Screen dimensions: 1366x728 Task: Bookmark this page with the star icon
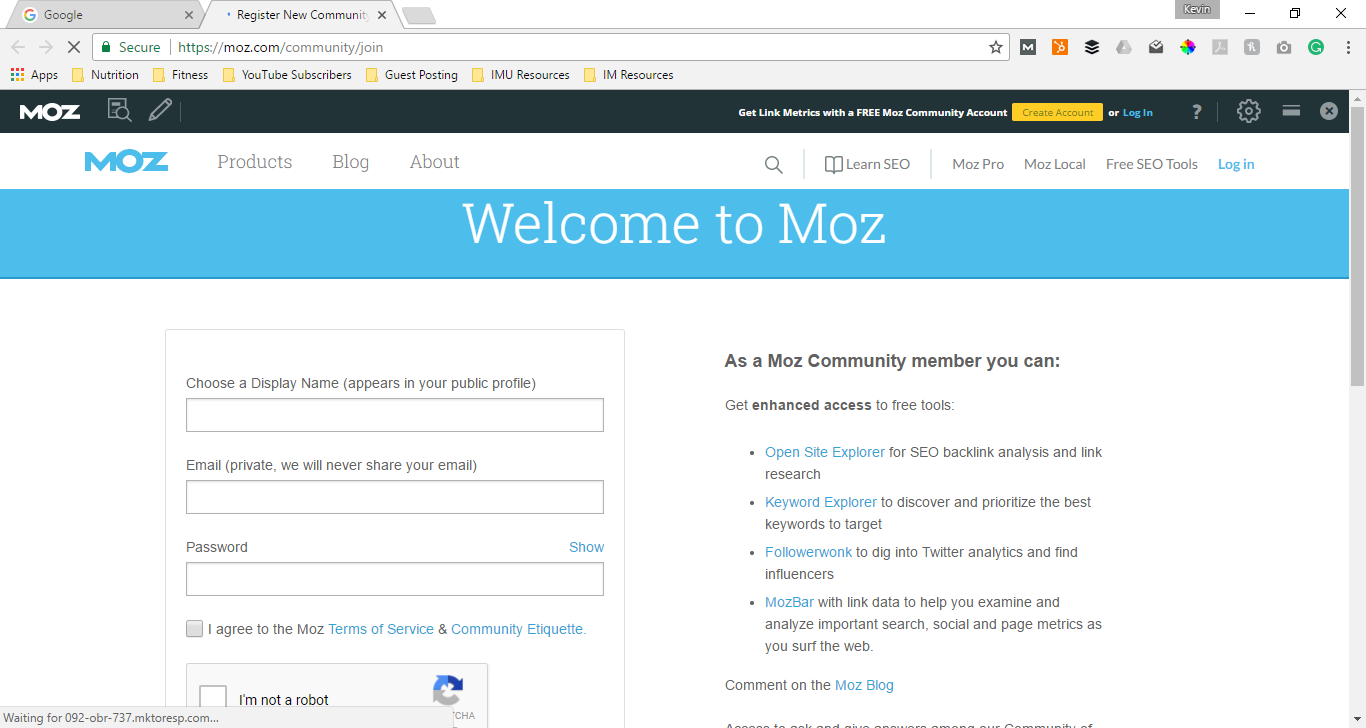tap(995, 47)
